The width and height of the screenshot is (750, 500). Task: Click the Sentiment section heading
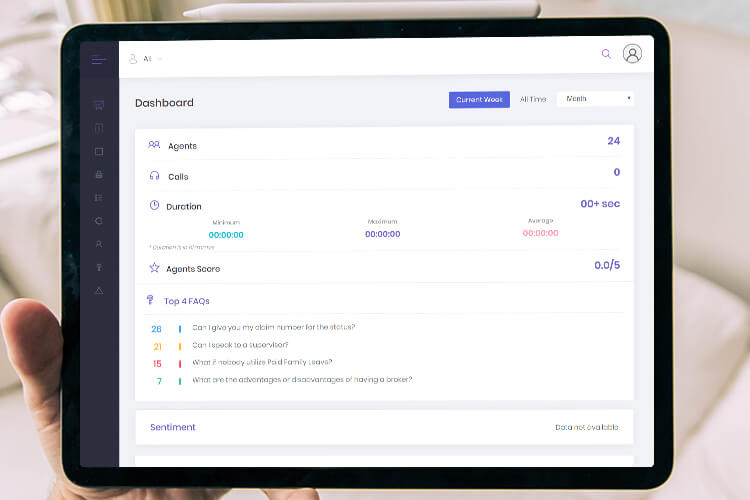(173, 427)
